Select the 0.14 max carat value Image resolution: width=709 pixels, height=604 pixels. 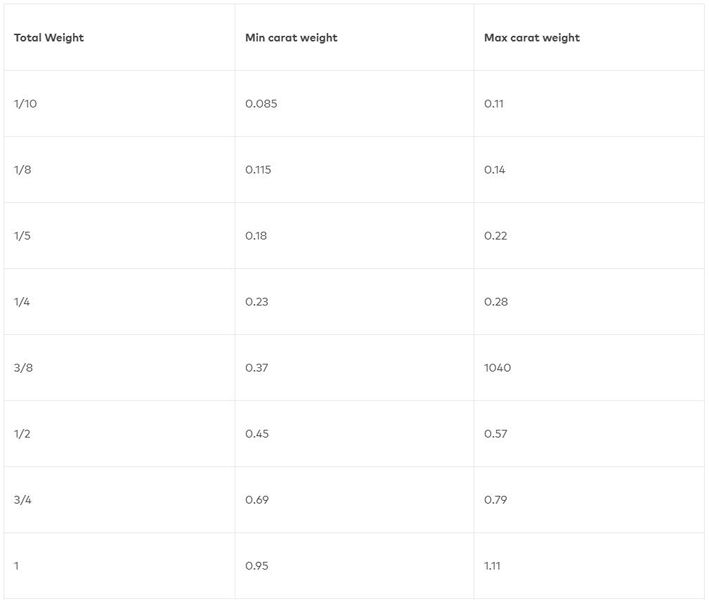(x=494, y=170)
